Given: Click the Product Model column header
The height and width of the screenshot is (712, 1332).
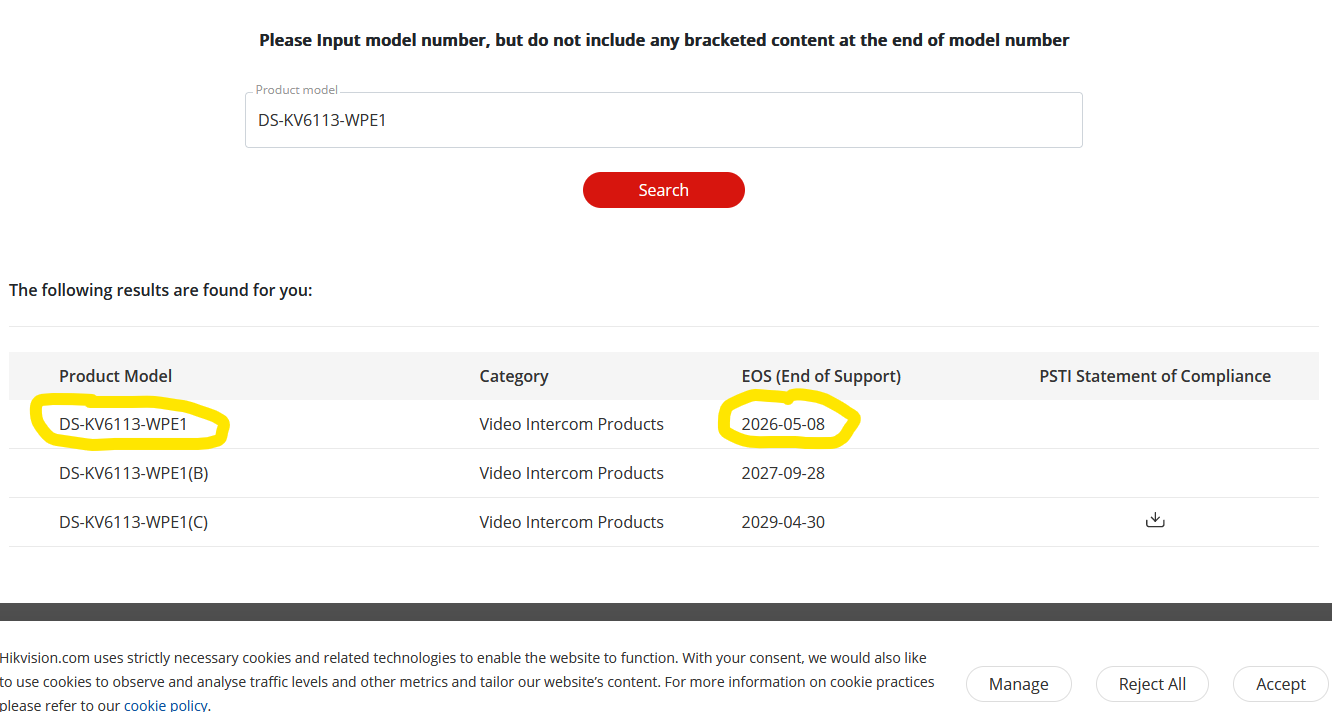Looking at the screenshot, I should [115, 376].
